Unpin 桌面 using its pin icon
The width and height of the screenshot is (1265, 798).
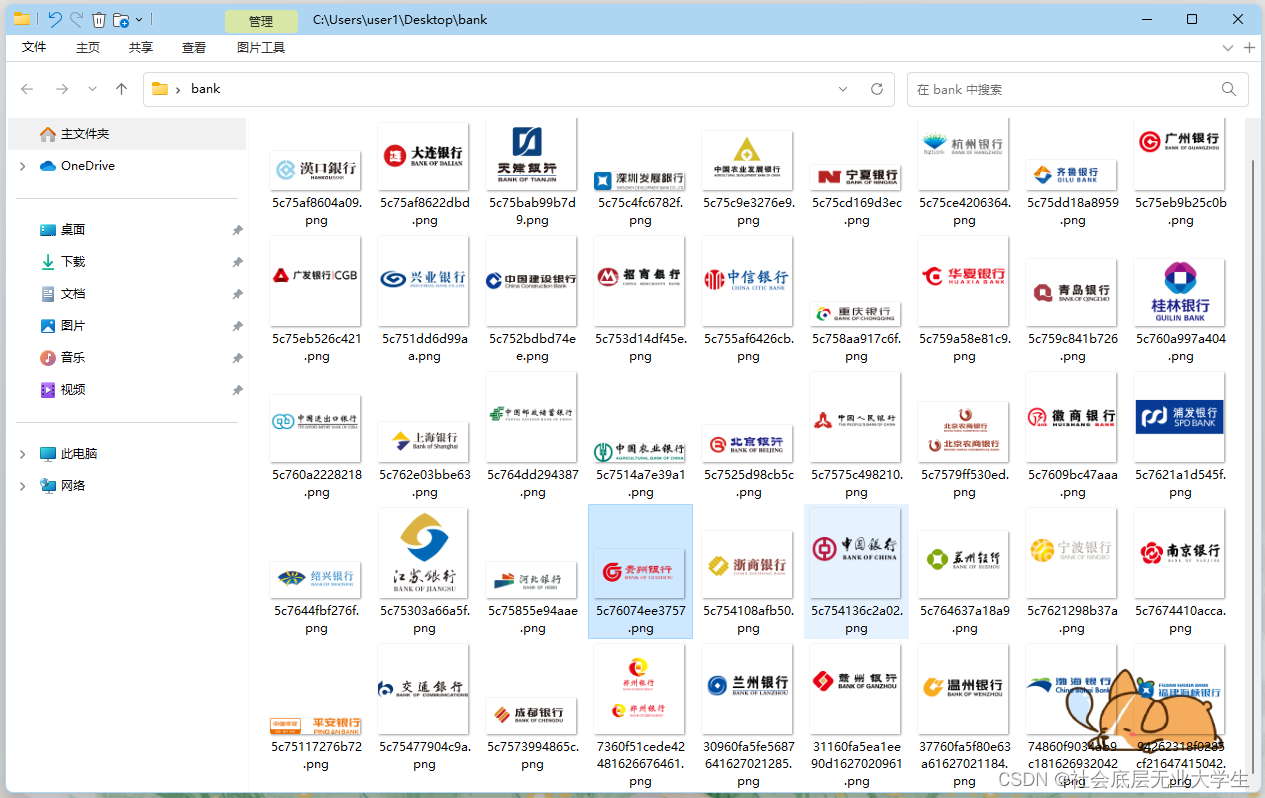[x=237, y=230]
